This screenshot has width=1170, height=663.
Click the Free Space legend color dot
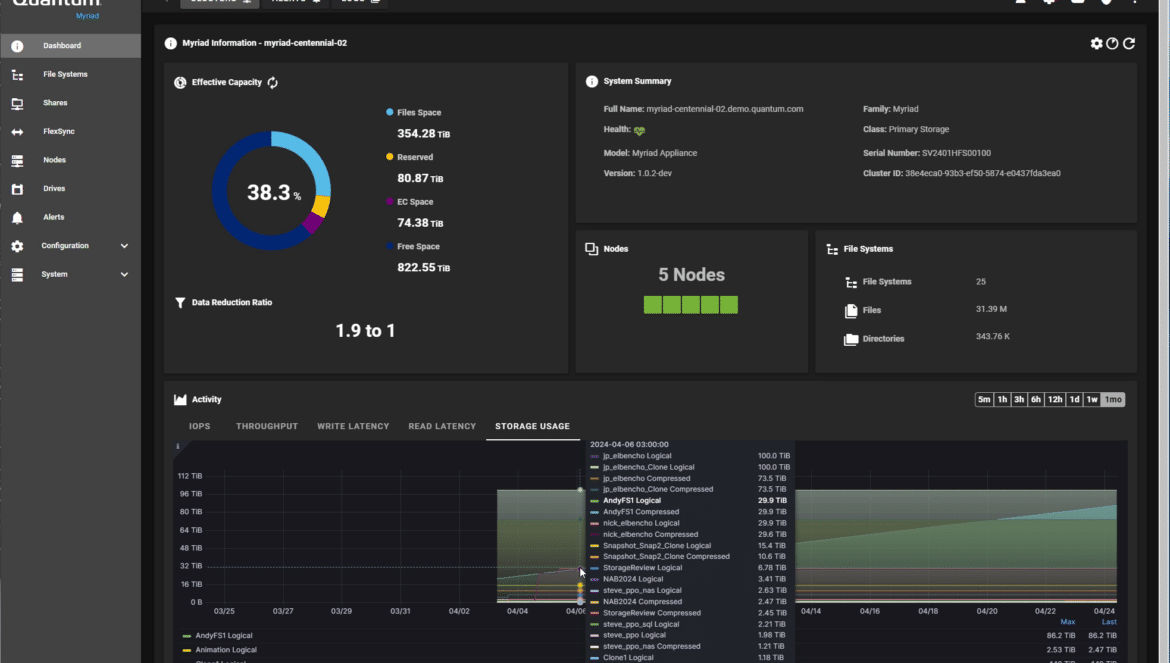(390, 246)
